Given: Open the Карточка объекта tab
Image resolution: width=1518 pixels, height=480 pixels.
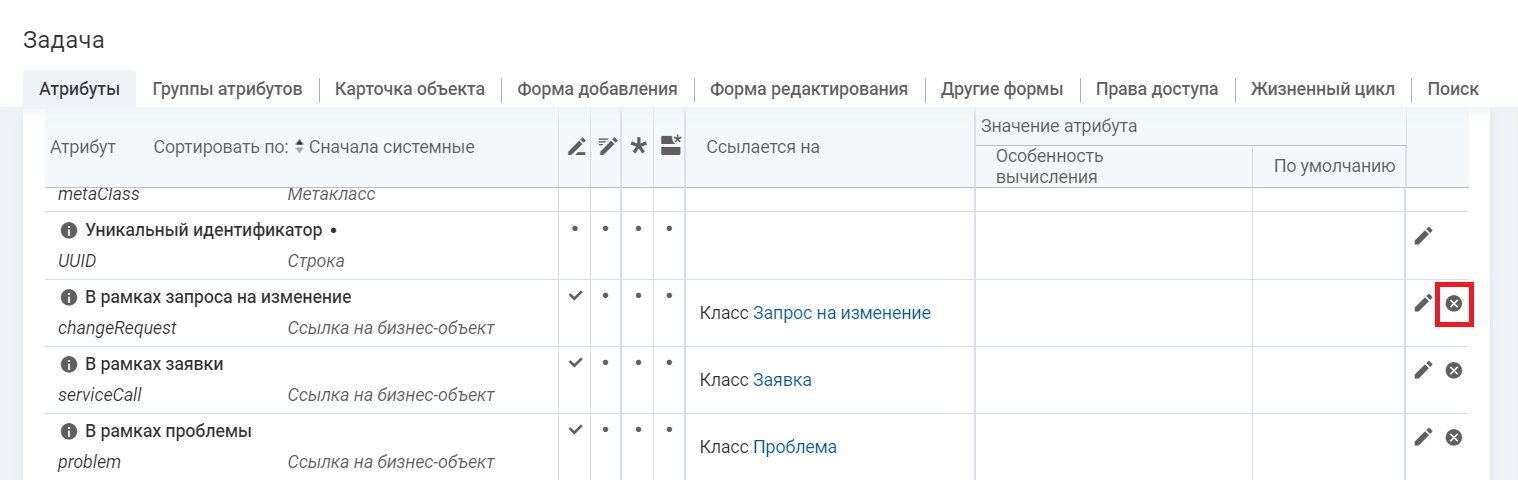Looking at the screenshot, I should click(410, 89).
